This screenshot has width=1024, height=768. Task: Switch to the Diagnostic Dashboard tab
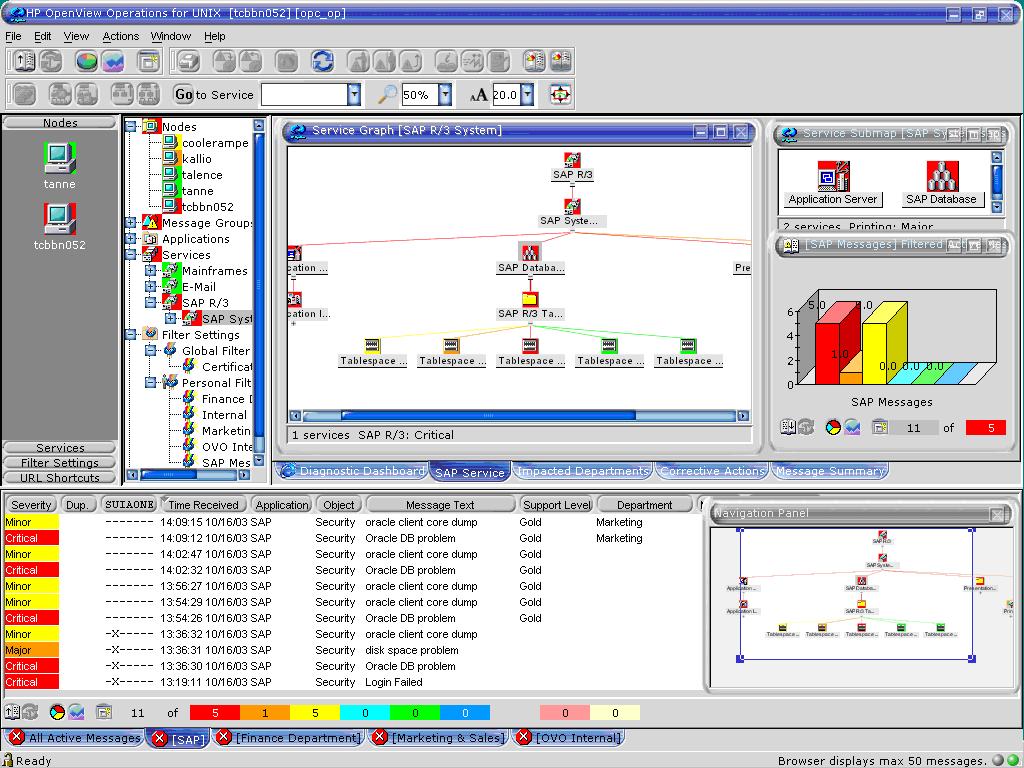point(353,471)
